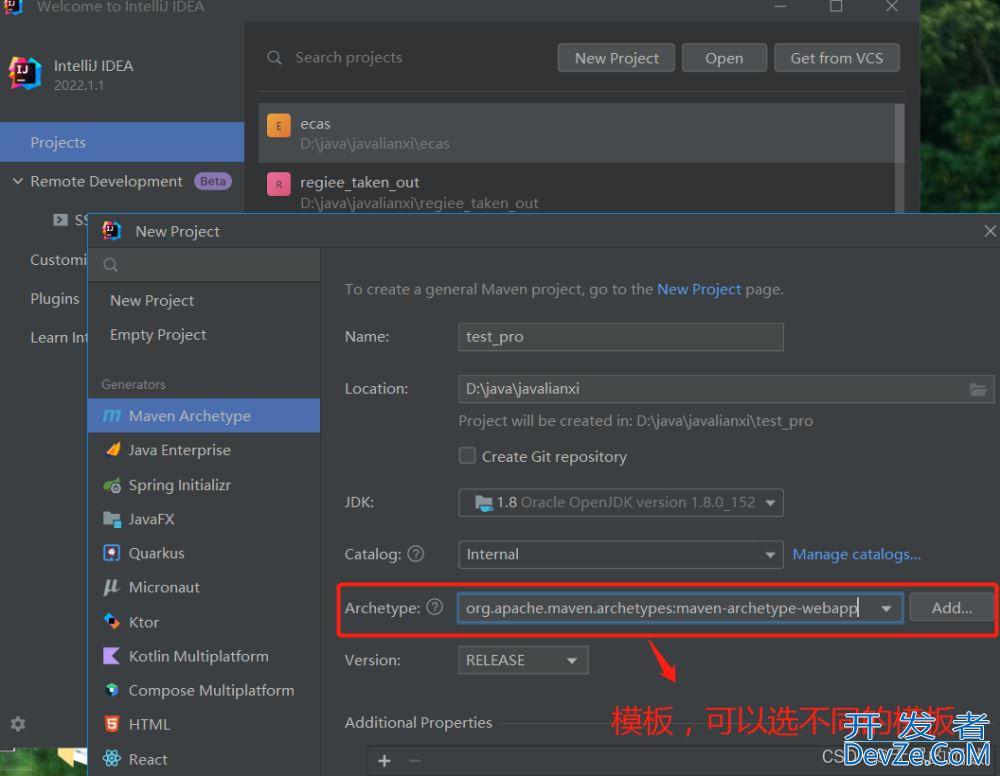Viewport: 1000px width, 776px height.
Task: Open settings gear in Welcome window
Action: pyautogui.click(x=18, y=724)
